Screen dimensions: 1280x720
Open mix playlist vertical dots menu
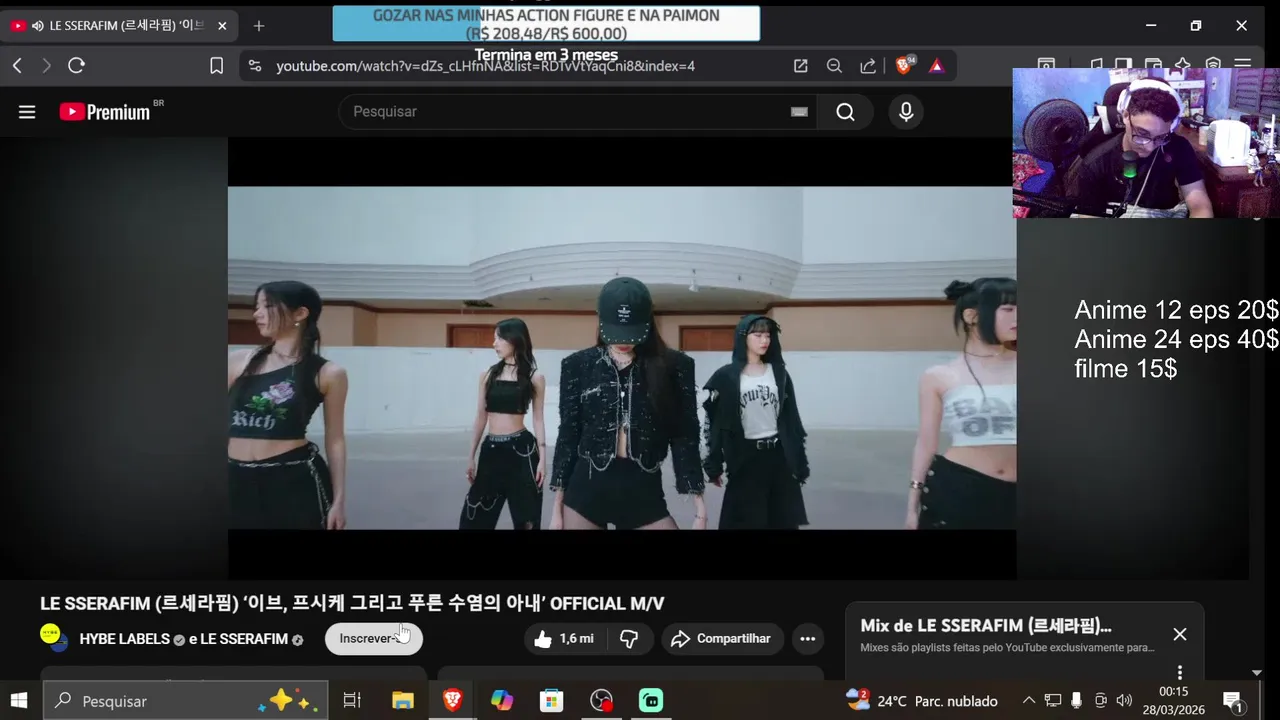(x=1180, y=672)
